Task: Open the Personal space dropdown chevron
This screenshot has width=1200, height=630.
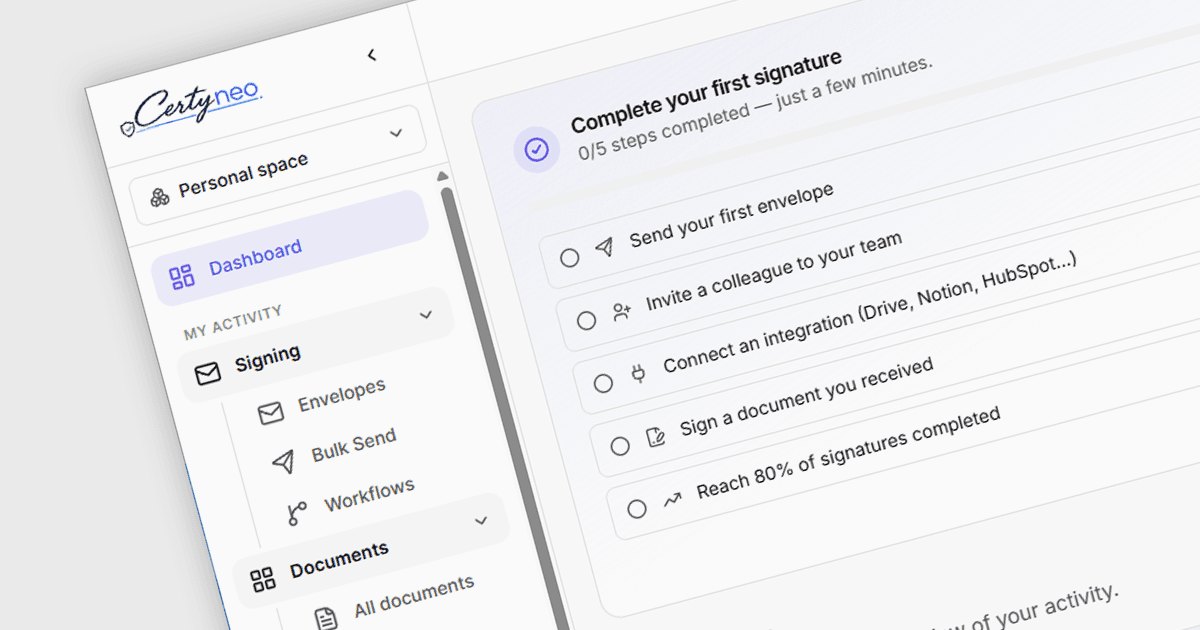Action: click(396, 133)
